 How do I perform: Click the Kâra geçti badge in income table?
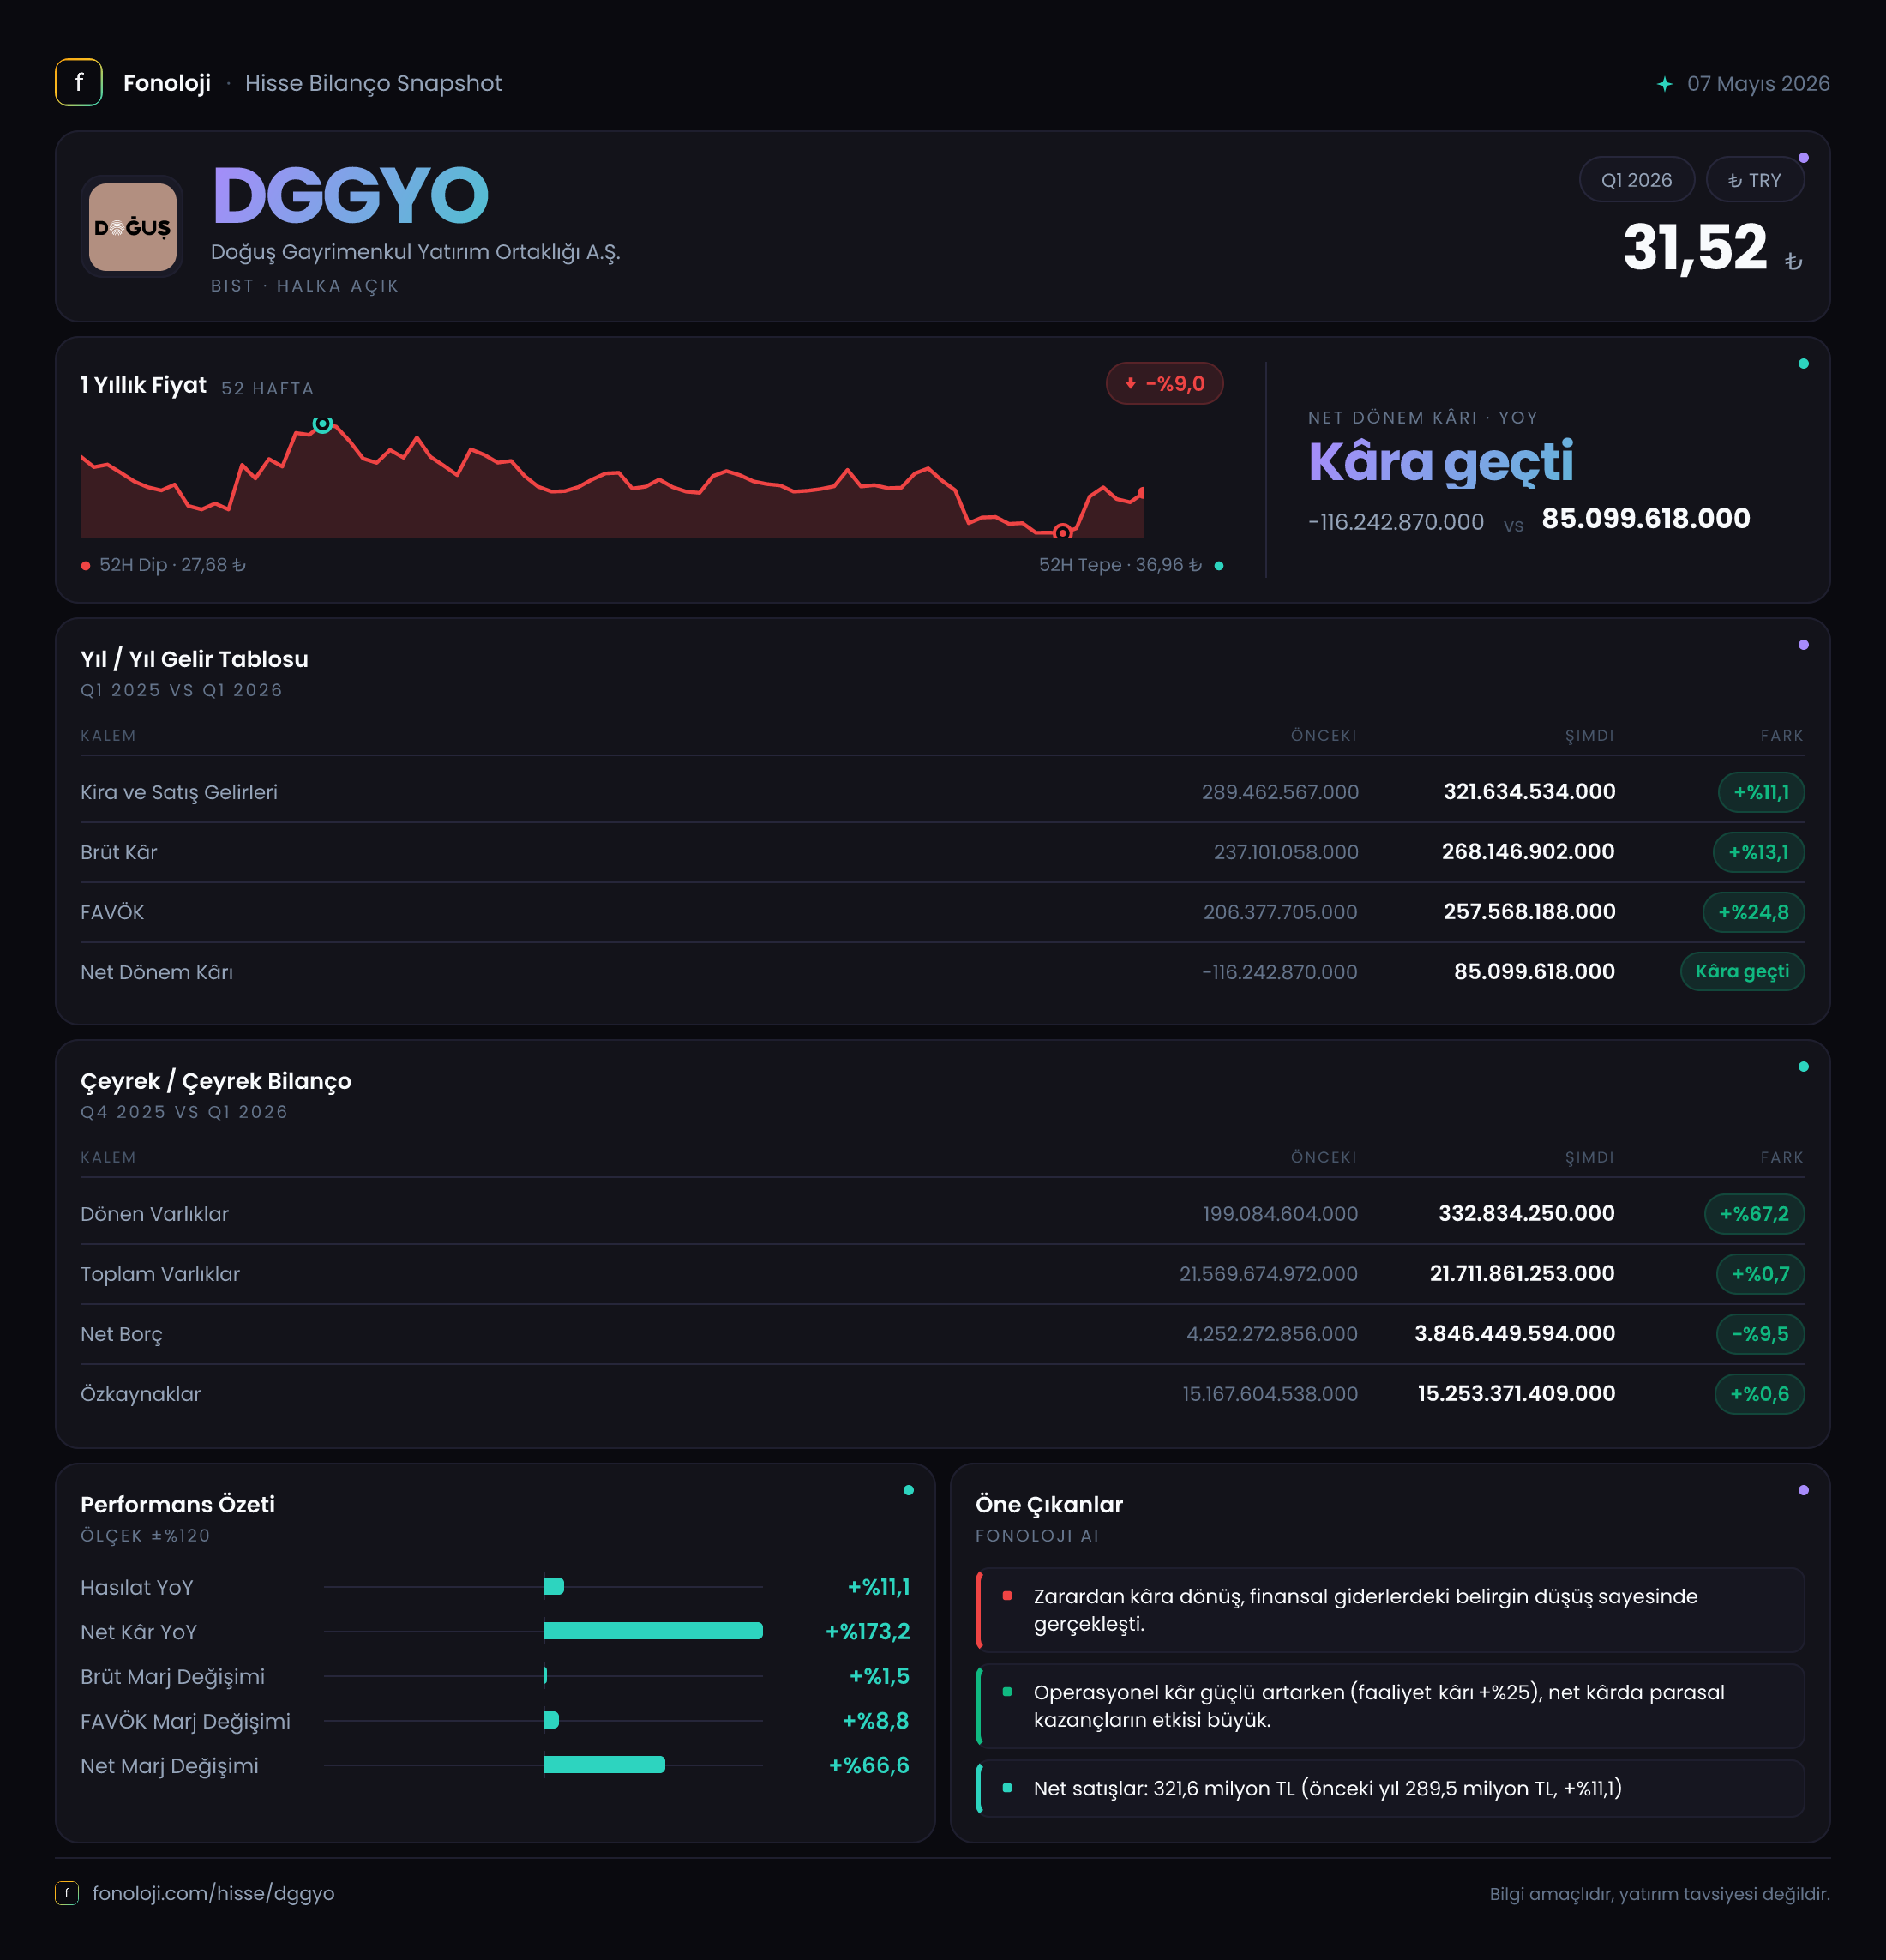[x=1742, y=972]
